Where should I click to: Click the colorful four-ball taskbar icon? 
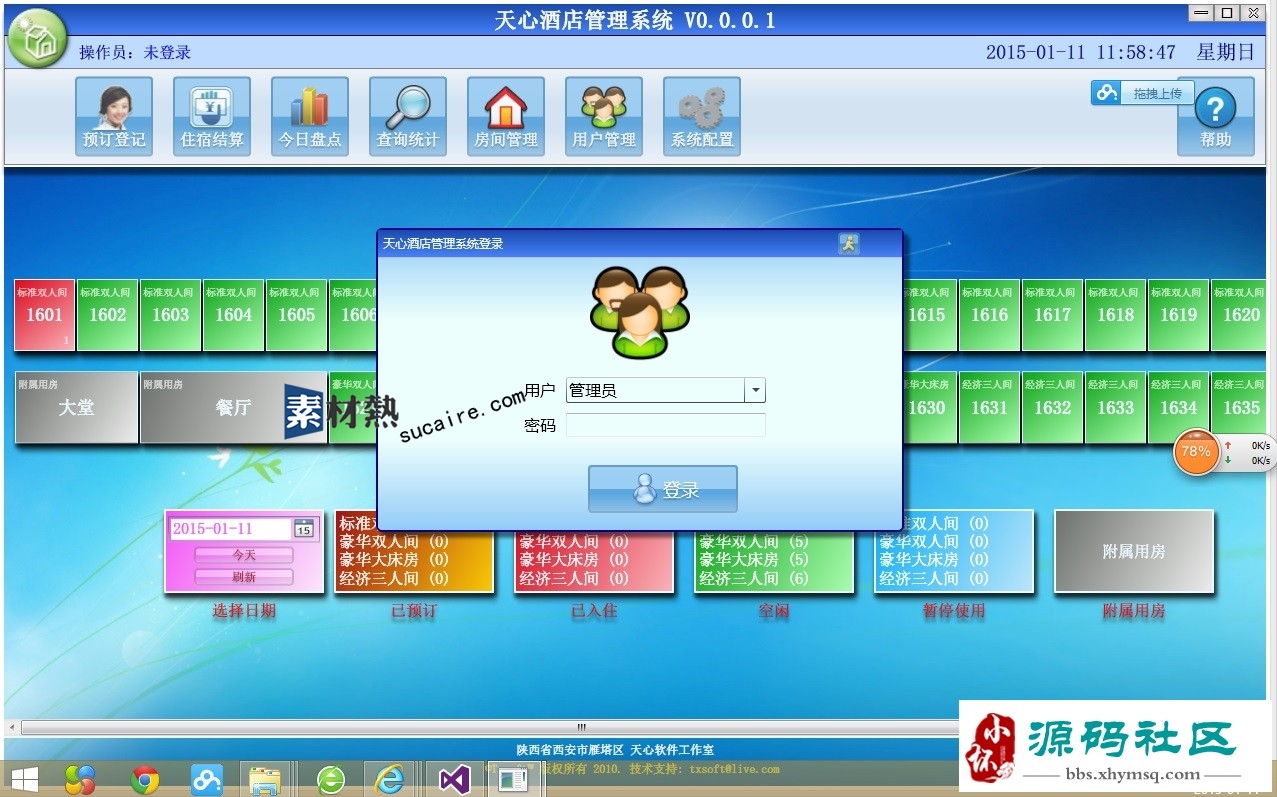point(81,779)
